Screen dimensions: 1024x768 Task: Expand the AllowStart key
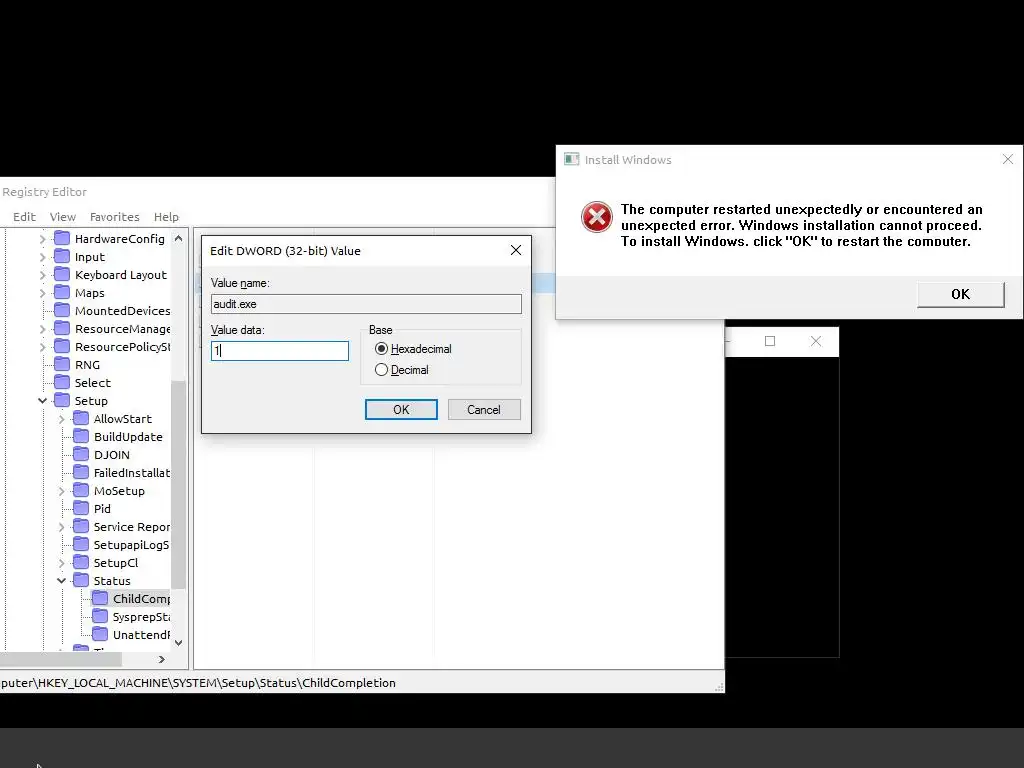pos(61,419)
